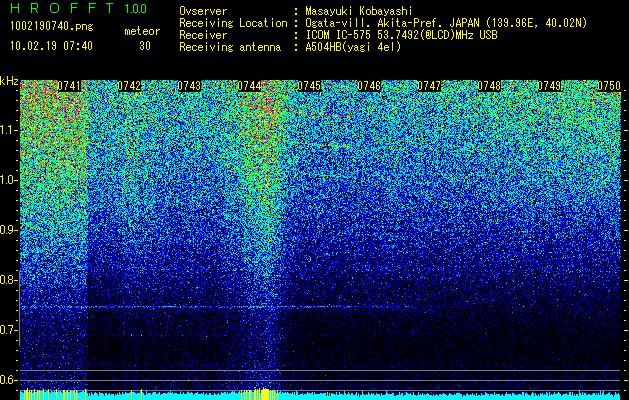Click the 0.7 kHz axis label
This screenshot has width=629, height=400.
pyautogui.click(x=9, y=330)
